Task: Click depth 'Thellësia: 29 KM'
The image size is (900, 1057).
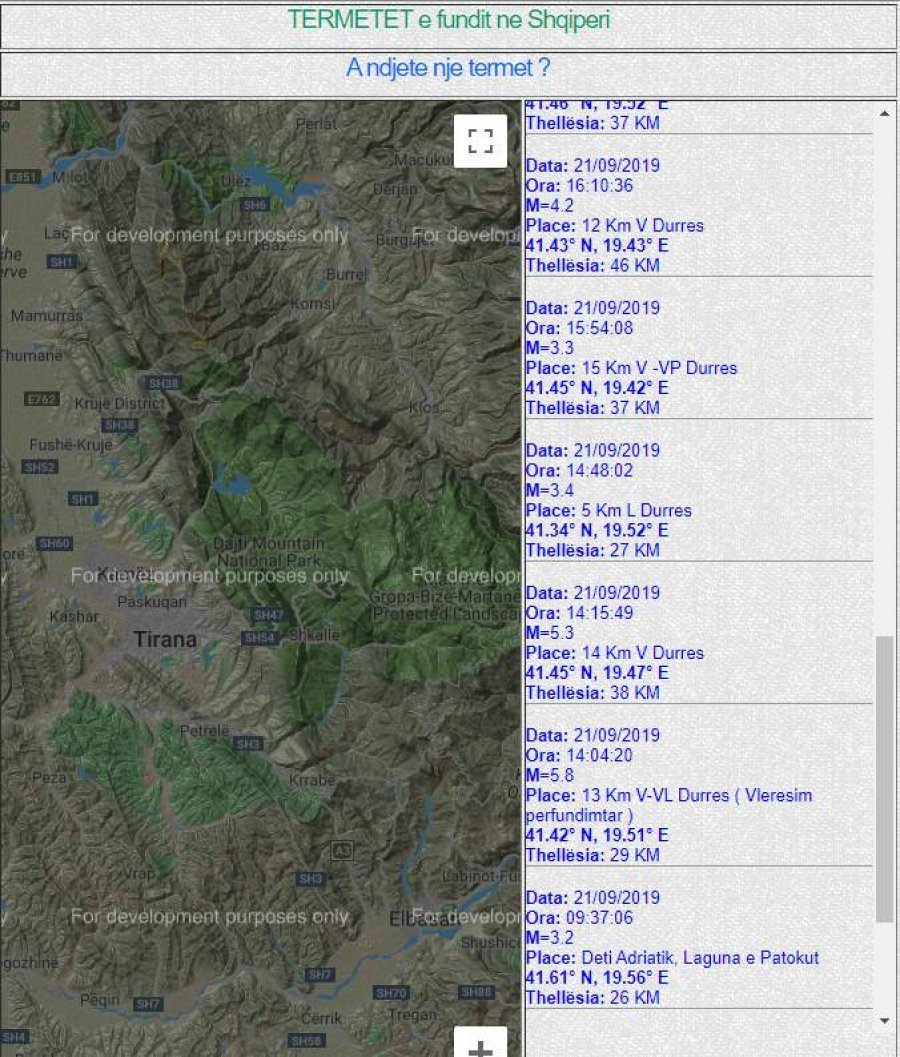Action: [593, 855]
